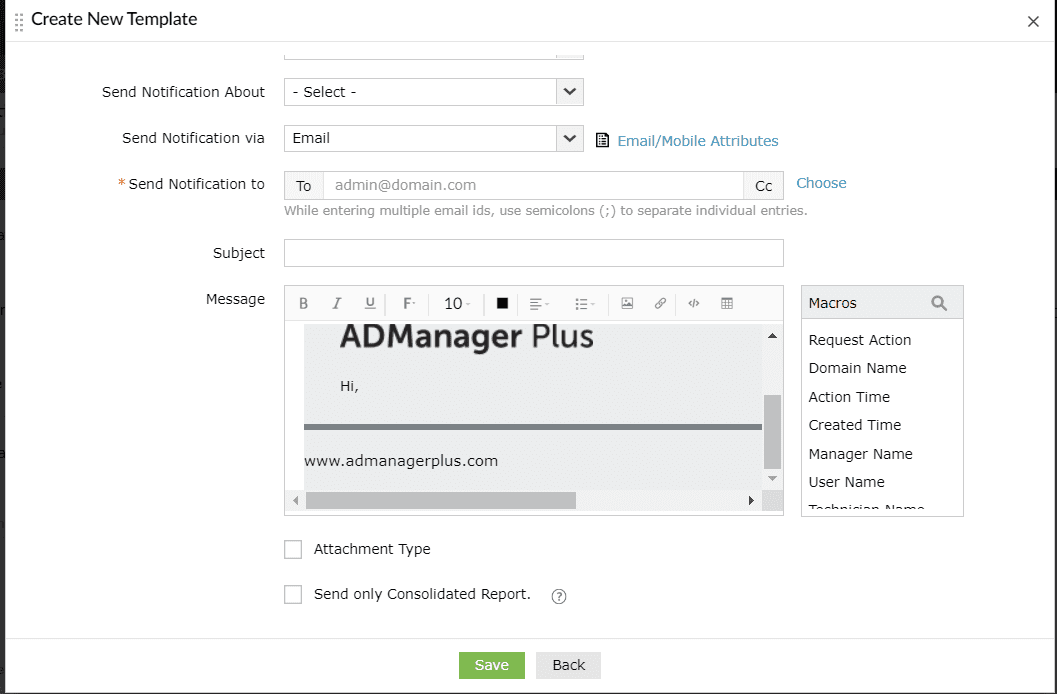The width and height of the screenshot is (1057, 694).
Task: Insert a table into the message
Action: click(727, 303)
